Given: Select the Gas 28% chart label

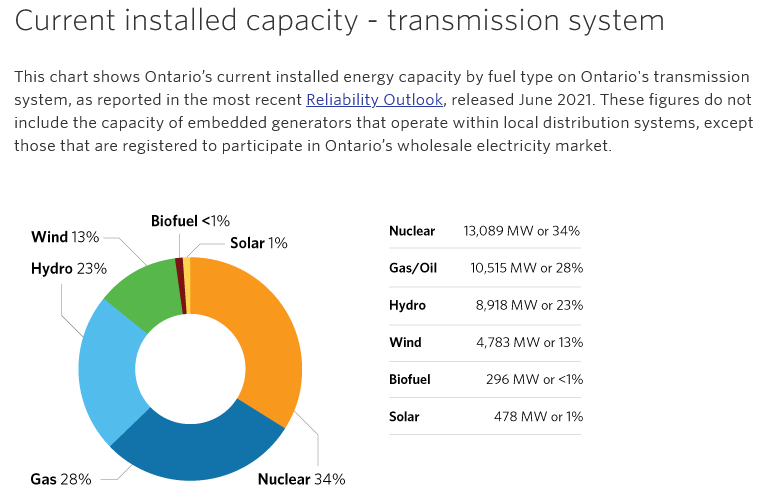Looking at the screenshot, I should coord(61,479).
